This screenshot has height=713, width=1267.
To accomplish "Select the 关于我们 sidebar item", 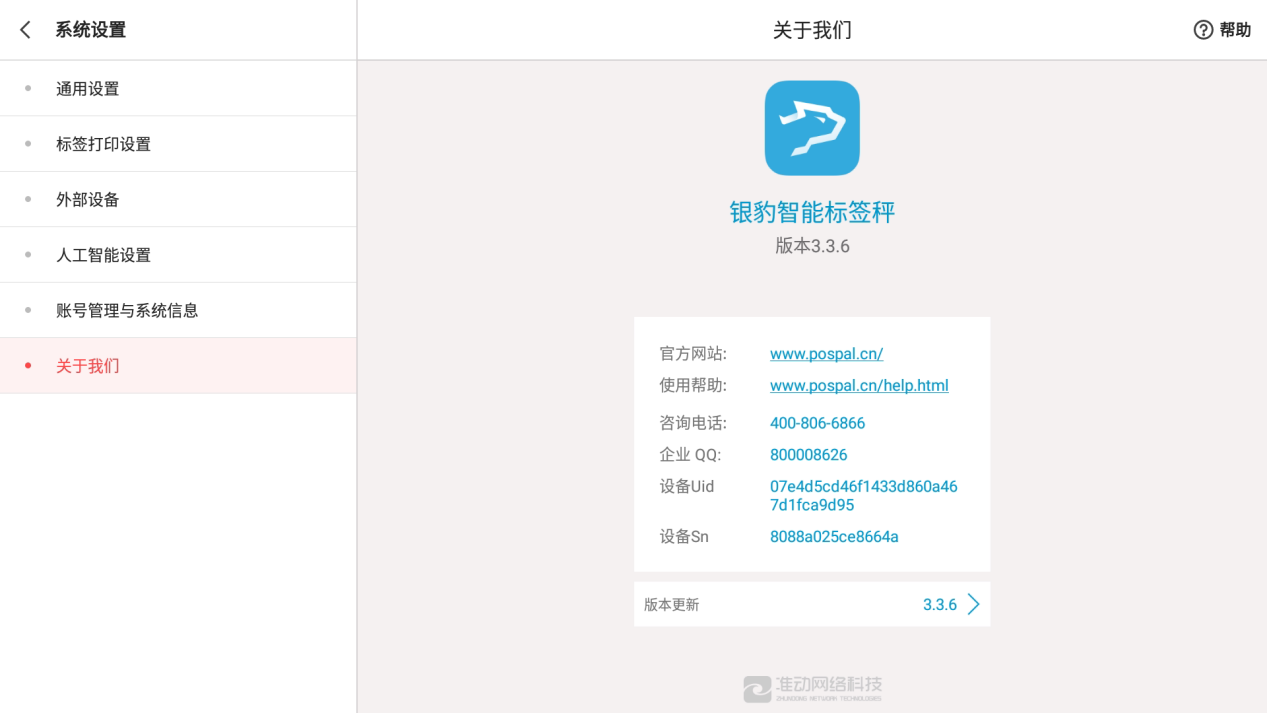I will pyautogui.click(x=178, y=366).
